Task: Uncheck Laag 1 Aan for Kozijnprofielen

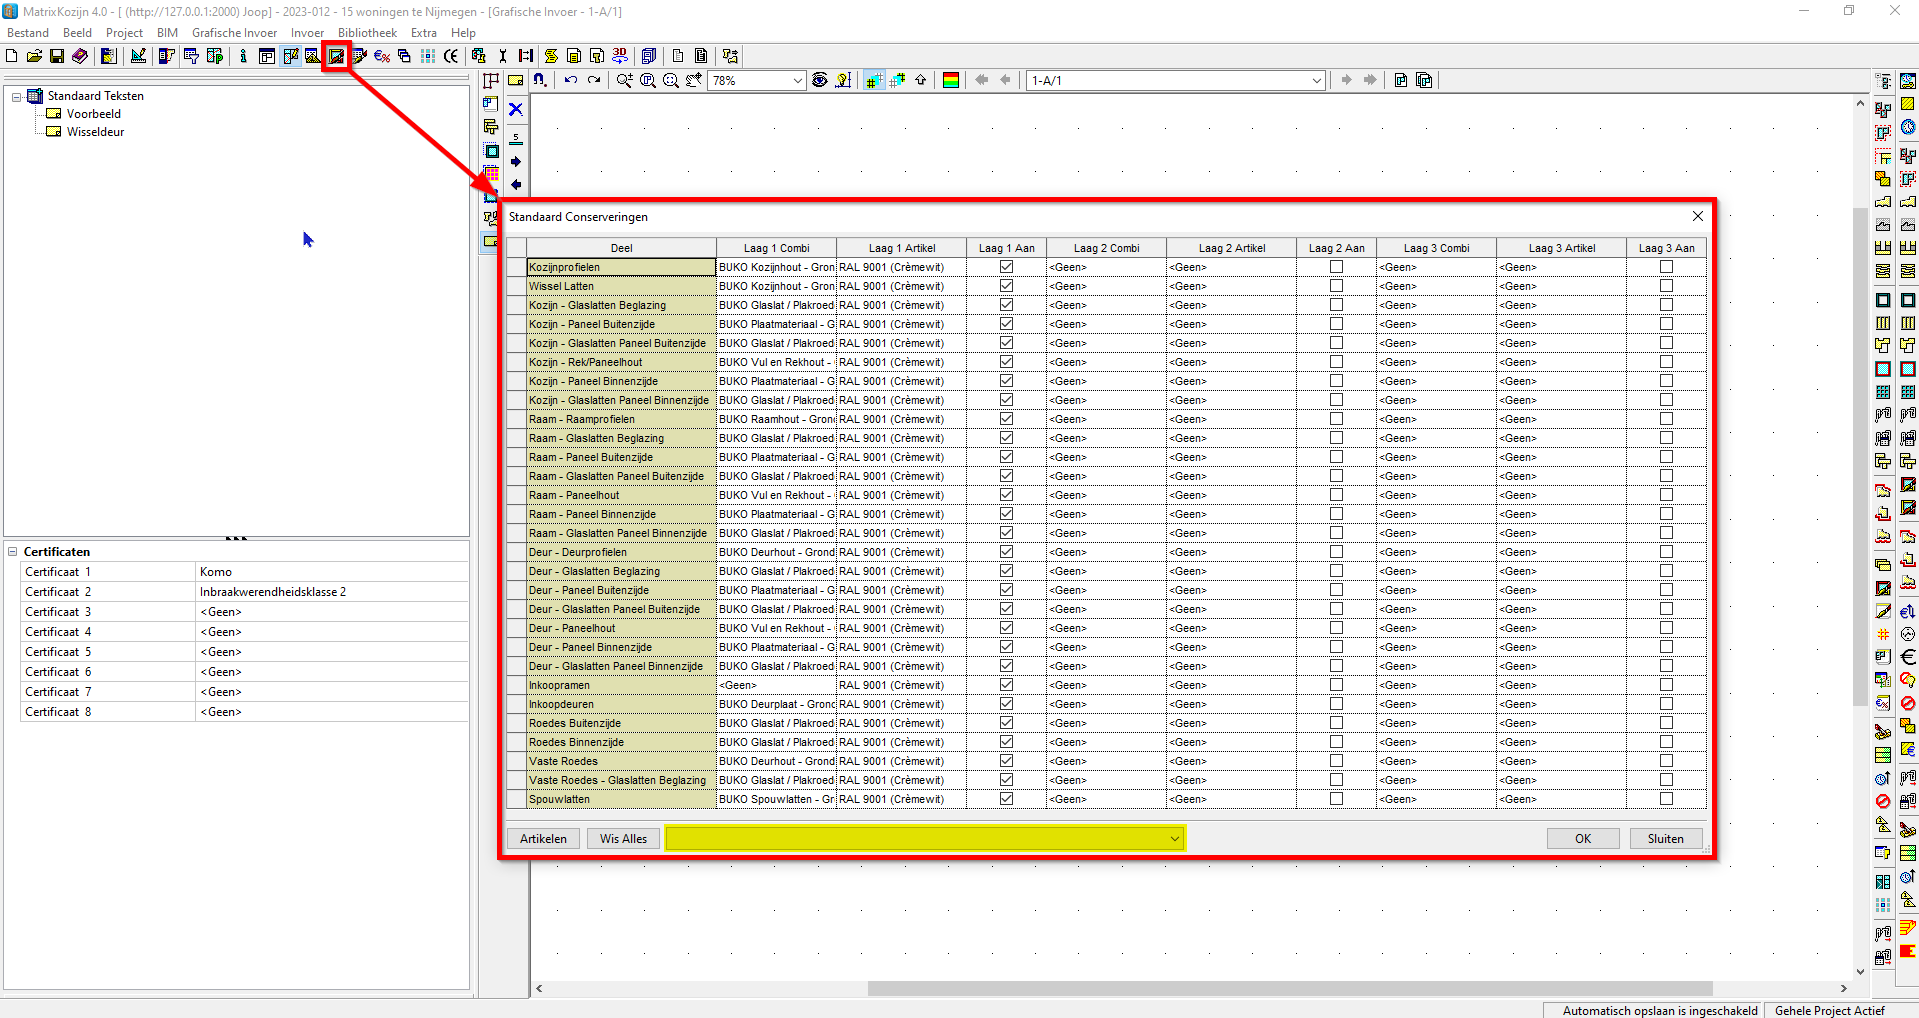Action: [1006, 267]
